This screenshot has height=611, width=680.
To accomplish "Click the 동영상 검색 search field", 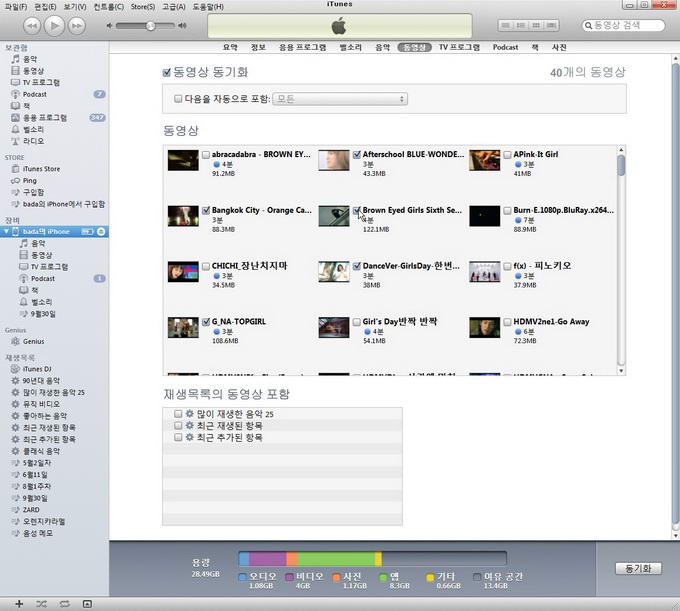I will click(624, 26).
